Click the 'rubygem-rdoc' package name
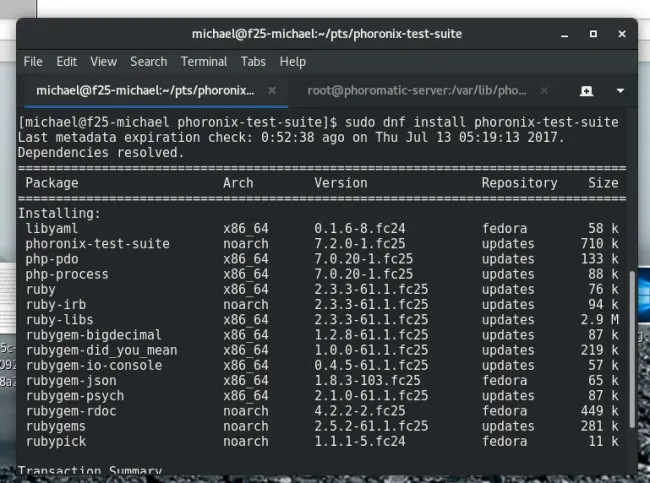Screen dimensions: 650x483 pyautogui.click(x=71, y=411)
